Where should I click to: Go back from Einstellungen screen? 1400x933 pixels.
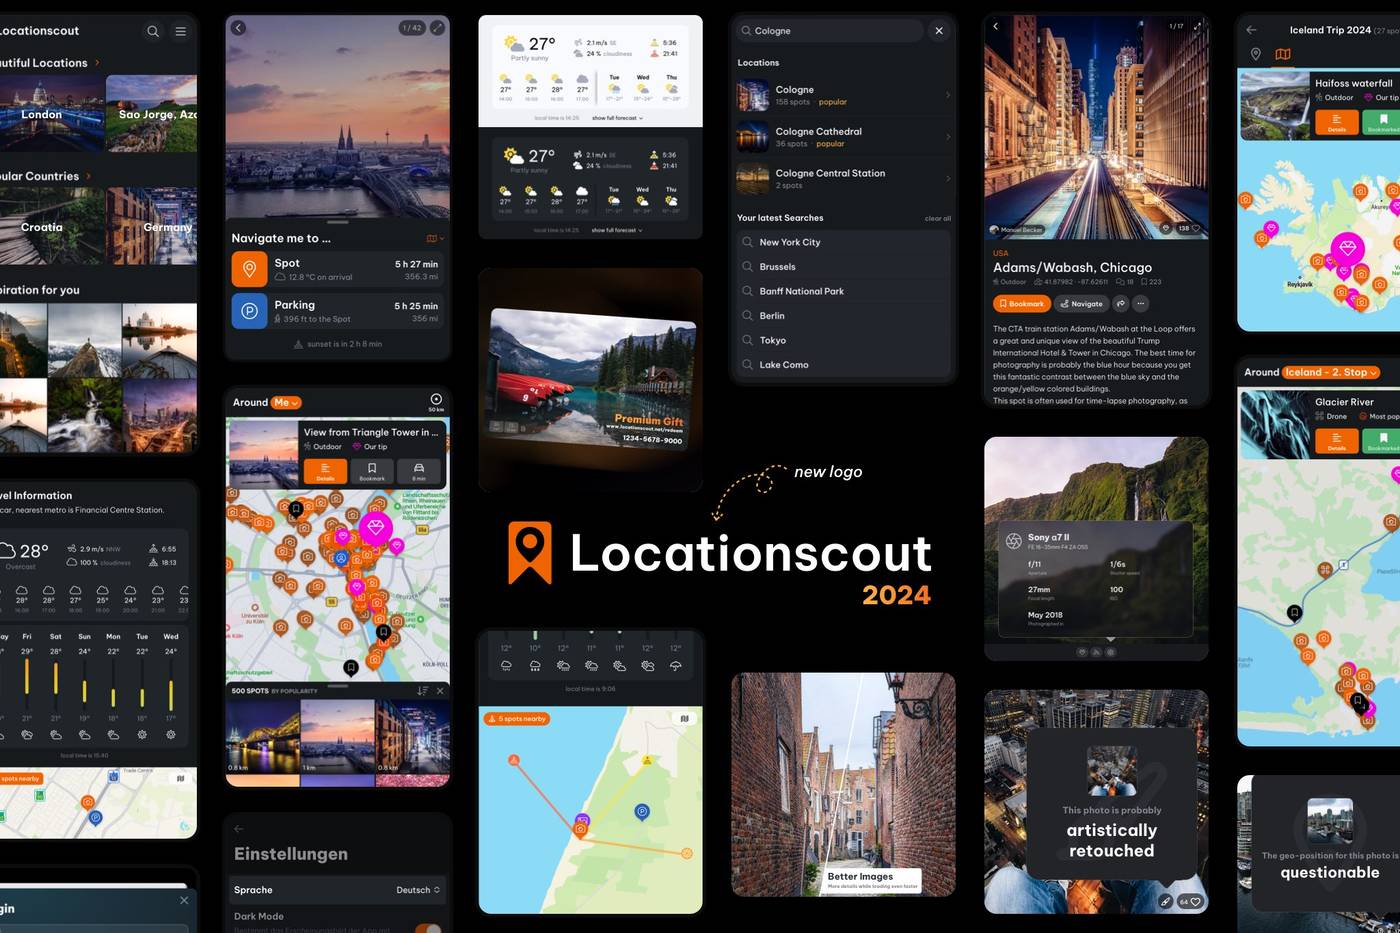(x=238, y=828)
